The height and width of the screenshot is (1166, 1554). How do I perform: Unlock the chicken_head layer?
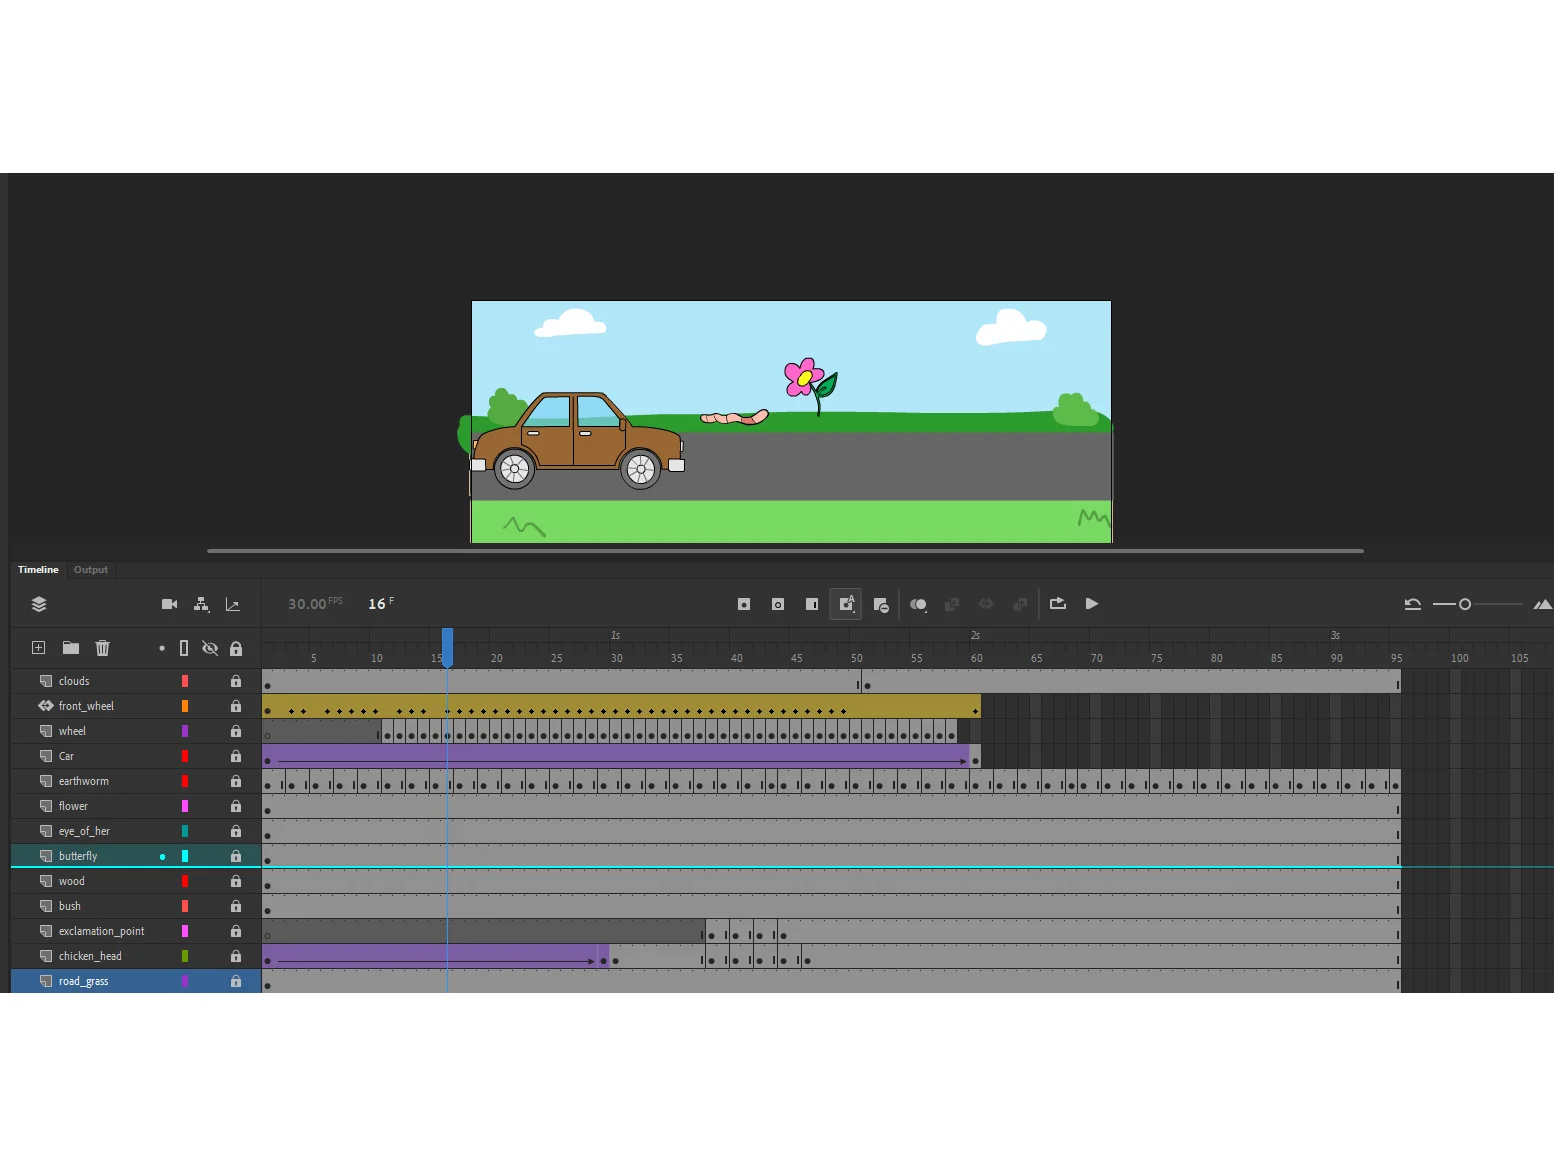pos(236,956)
